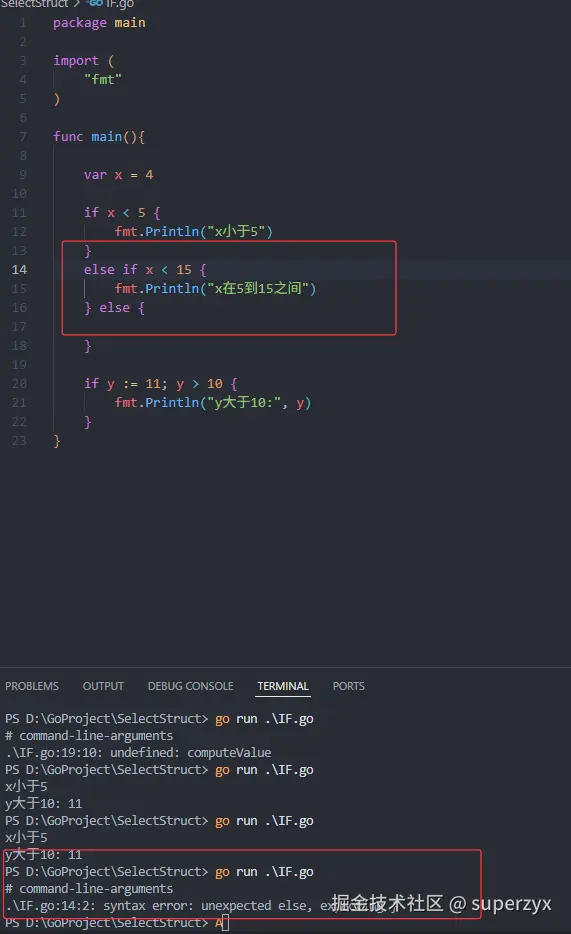Click the 'var x = 4' statement
Screen dimensions: 571x934
(x=118, y=175)
